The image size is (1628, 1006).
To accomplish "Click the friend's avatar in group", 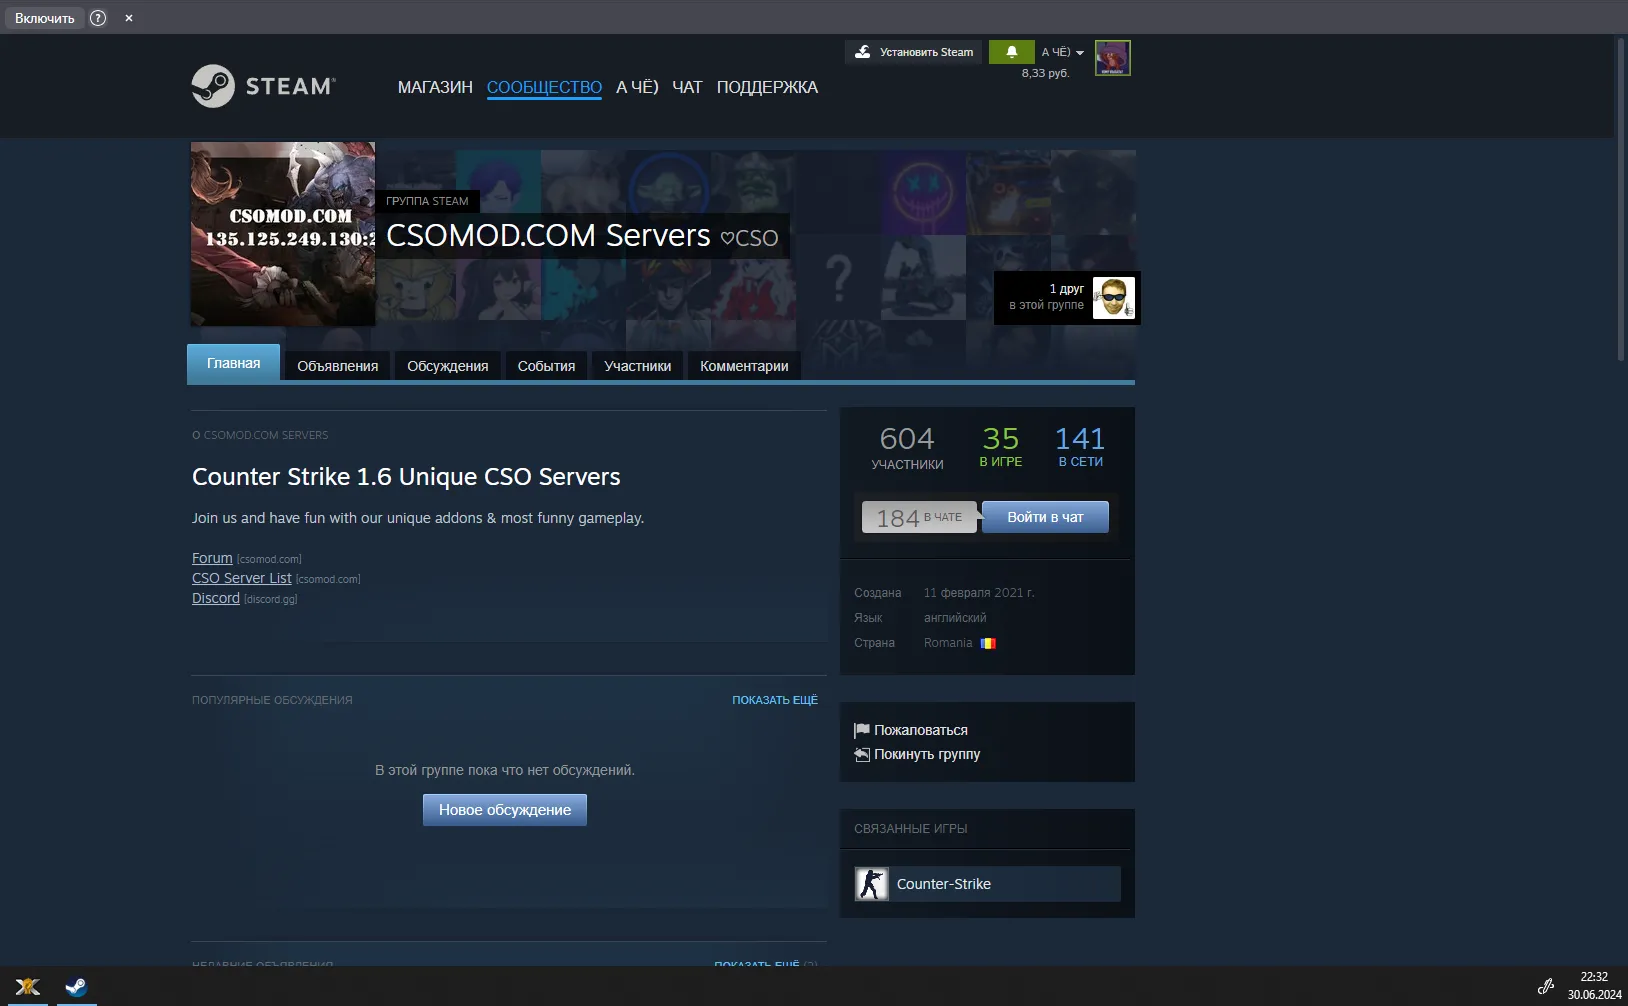I will click(x=1113, y=298).
